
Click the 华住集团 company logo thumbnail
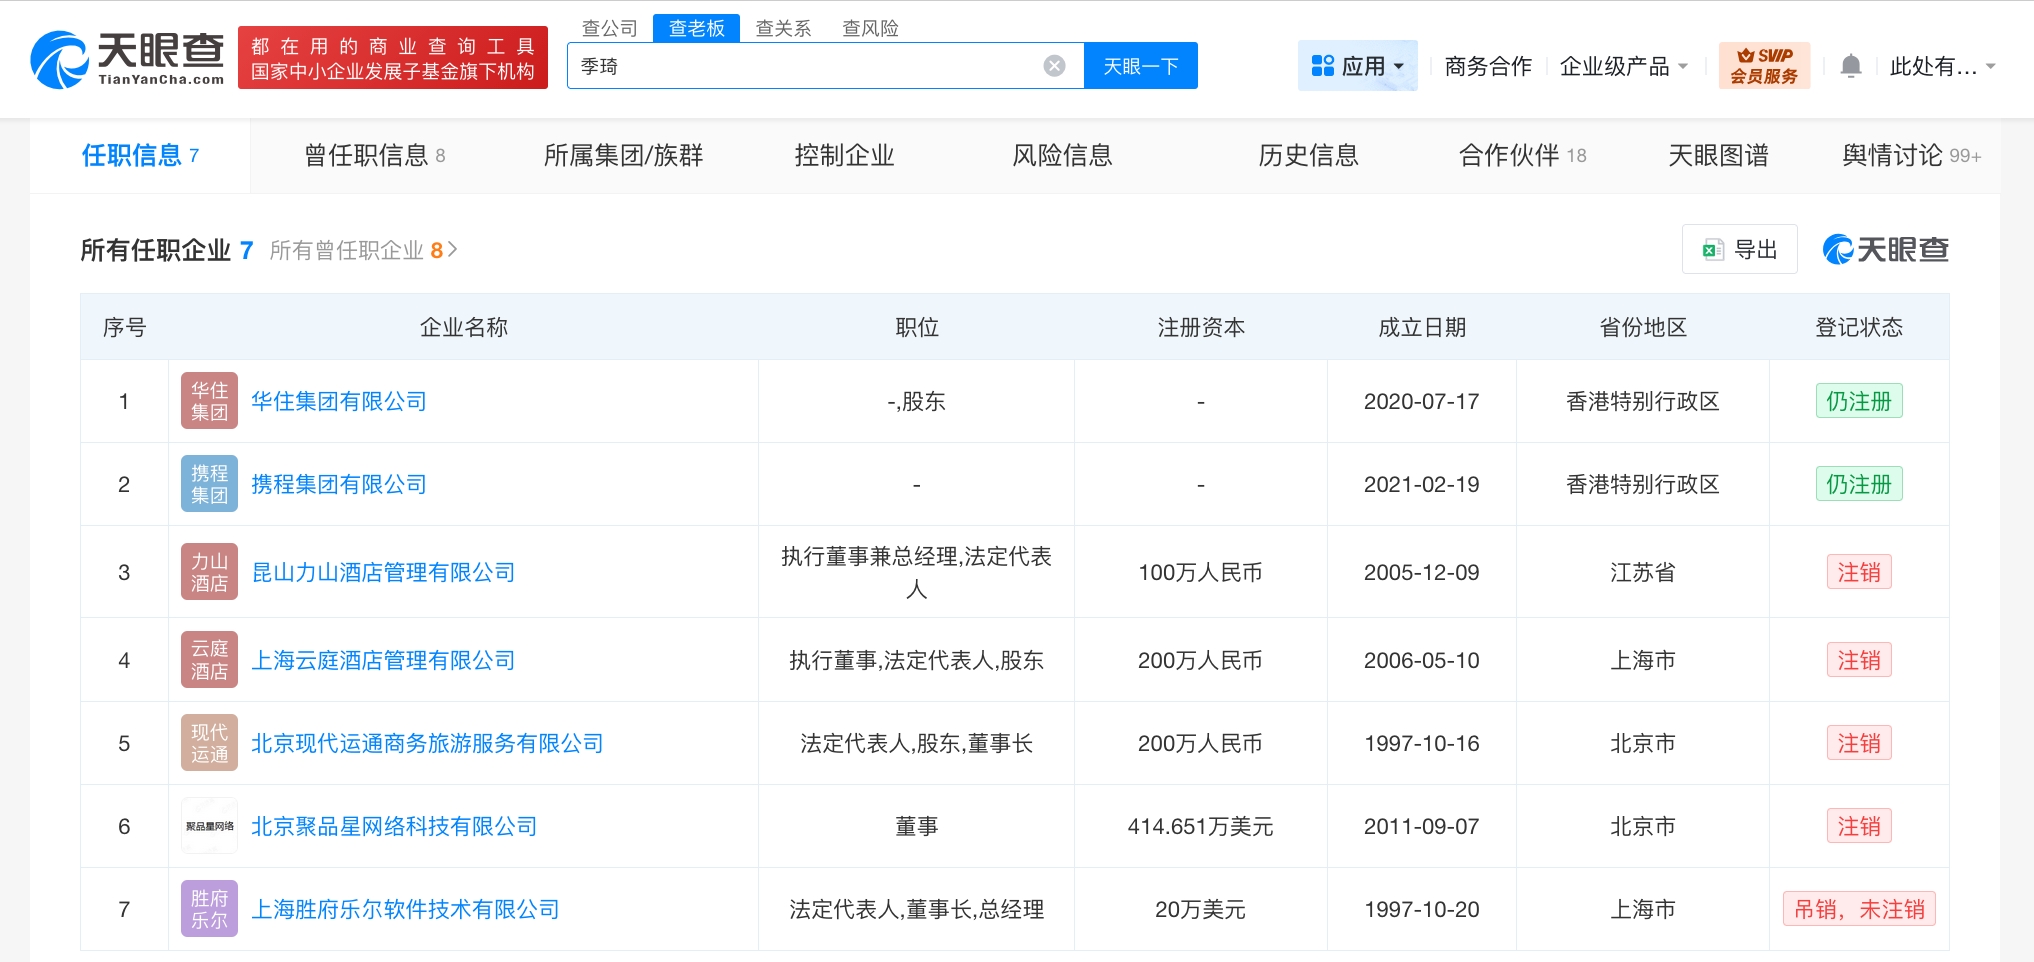(x=209, y=401)
